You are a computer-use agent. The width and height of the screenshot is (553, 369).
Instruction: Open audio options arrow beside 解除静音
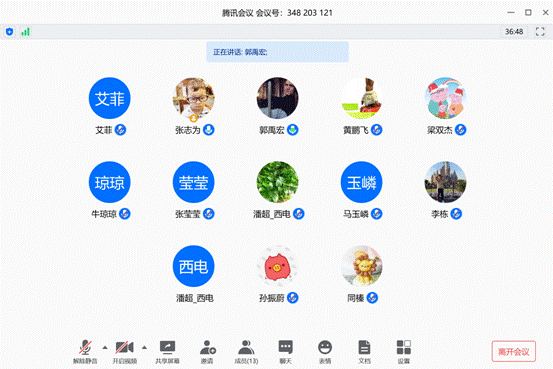pyautogui.click(x=105, y=347)
